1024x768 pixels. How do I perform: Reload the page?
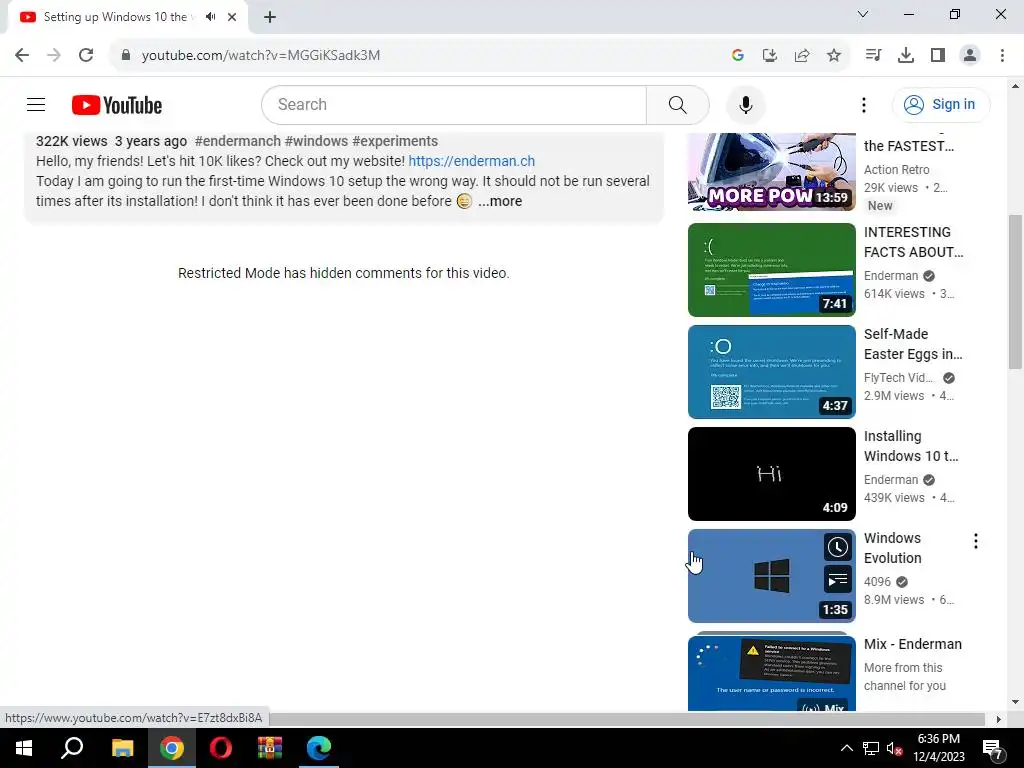[86, 55]
